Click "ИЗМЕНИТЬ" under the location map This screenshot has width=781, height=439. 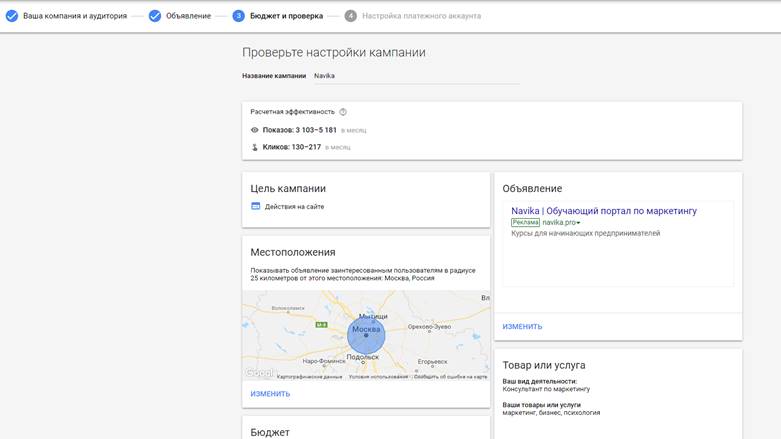(x=270, y=394)
